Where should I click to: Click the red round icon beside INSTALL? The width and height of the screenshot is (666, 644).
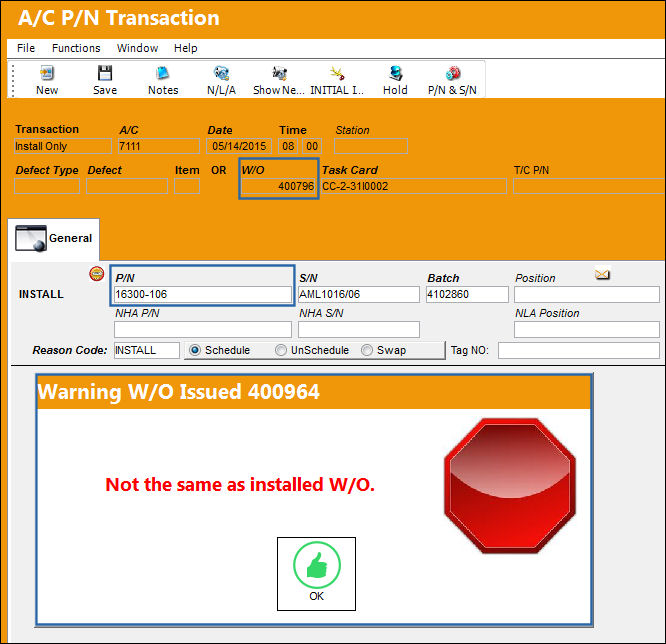(97, 274)
